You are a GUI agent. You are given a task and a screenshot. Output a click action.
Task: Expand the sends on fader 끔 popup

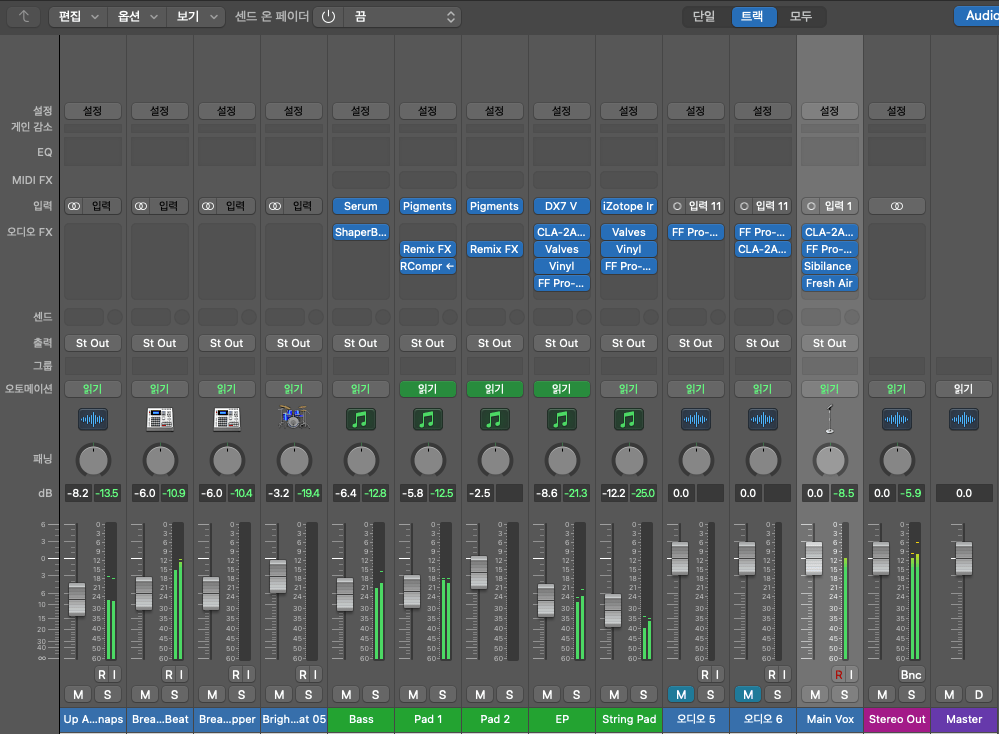click(403, 17)
